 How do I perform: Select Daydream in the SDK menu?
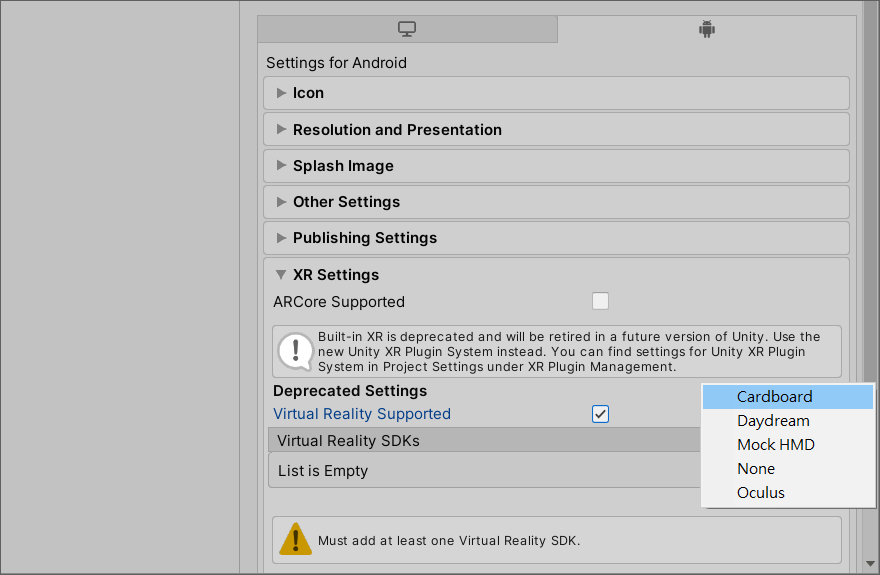773,421
